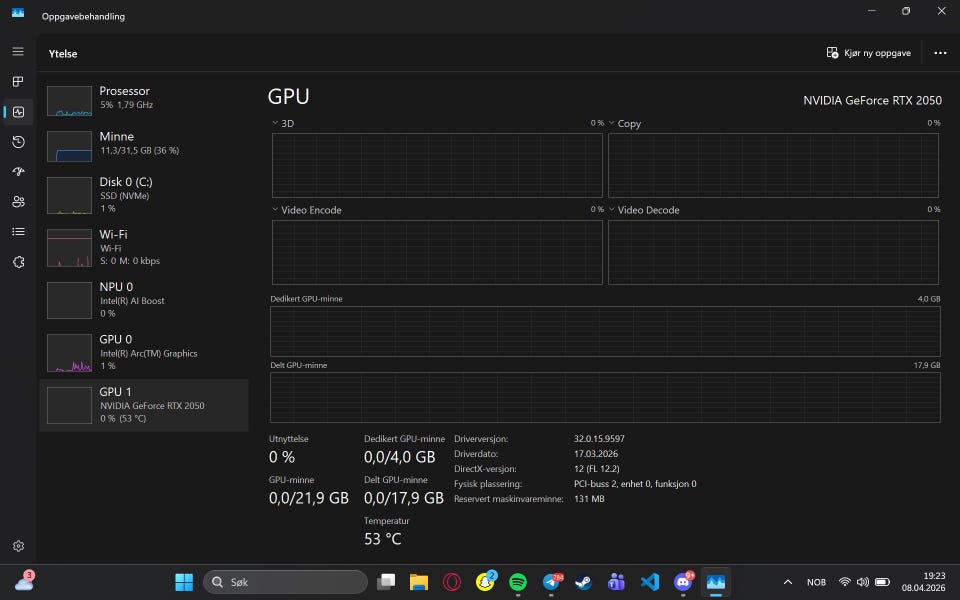
Task: Open Microsoft Teams from the taskbar
Action: pos(617,582)
